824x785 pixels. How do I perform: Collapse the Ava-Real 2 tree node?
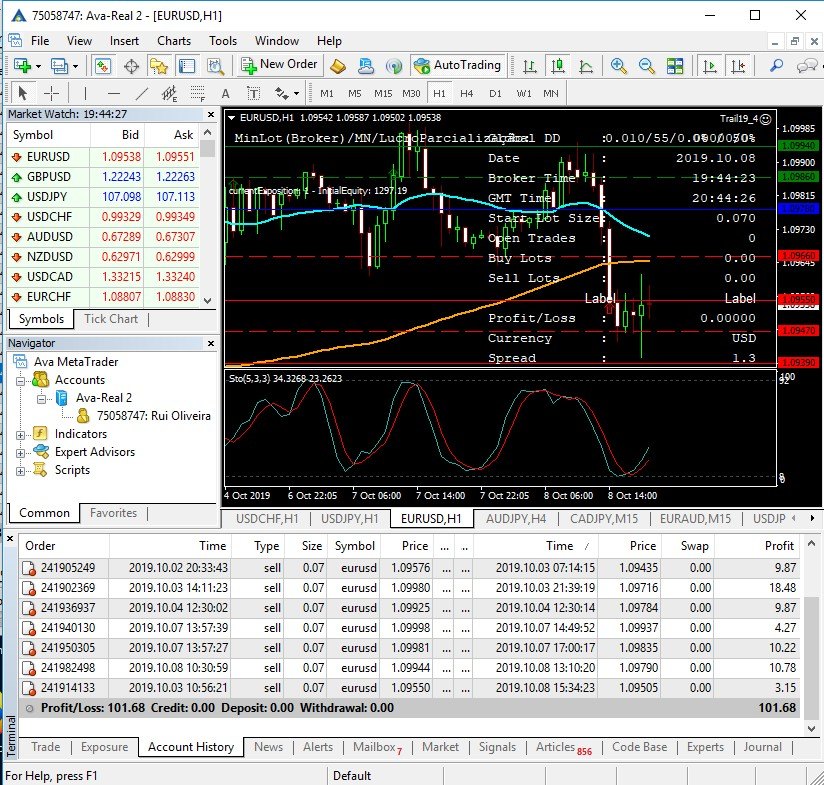coord(41,399)
